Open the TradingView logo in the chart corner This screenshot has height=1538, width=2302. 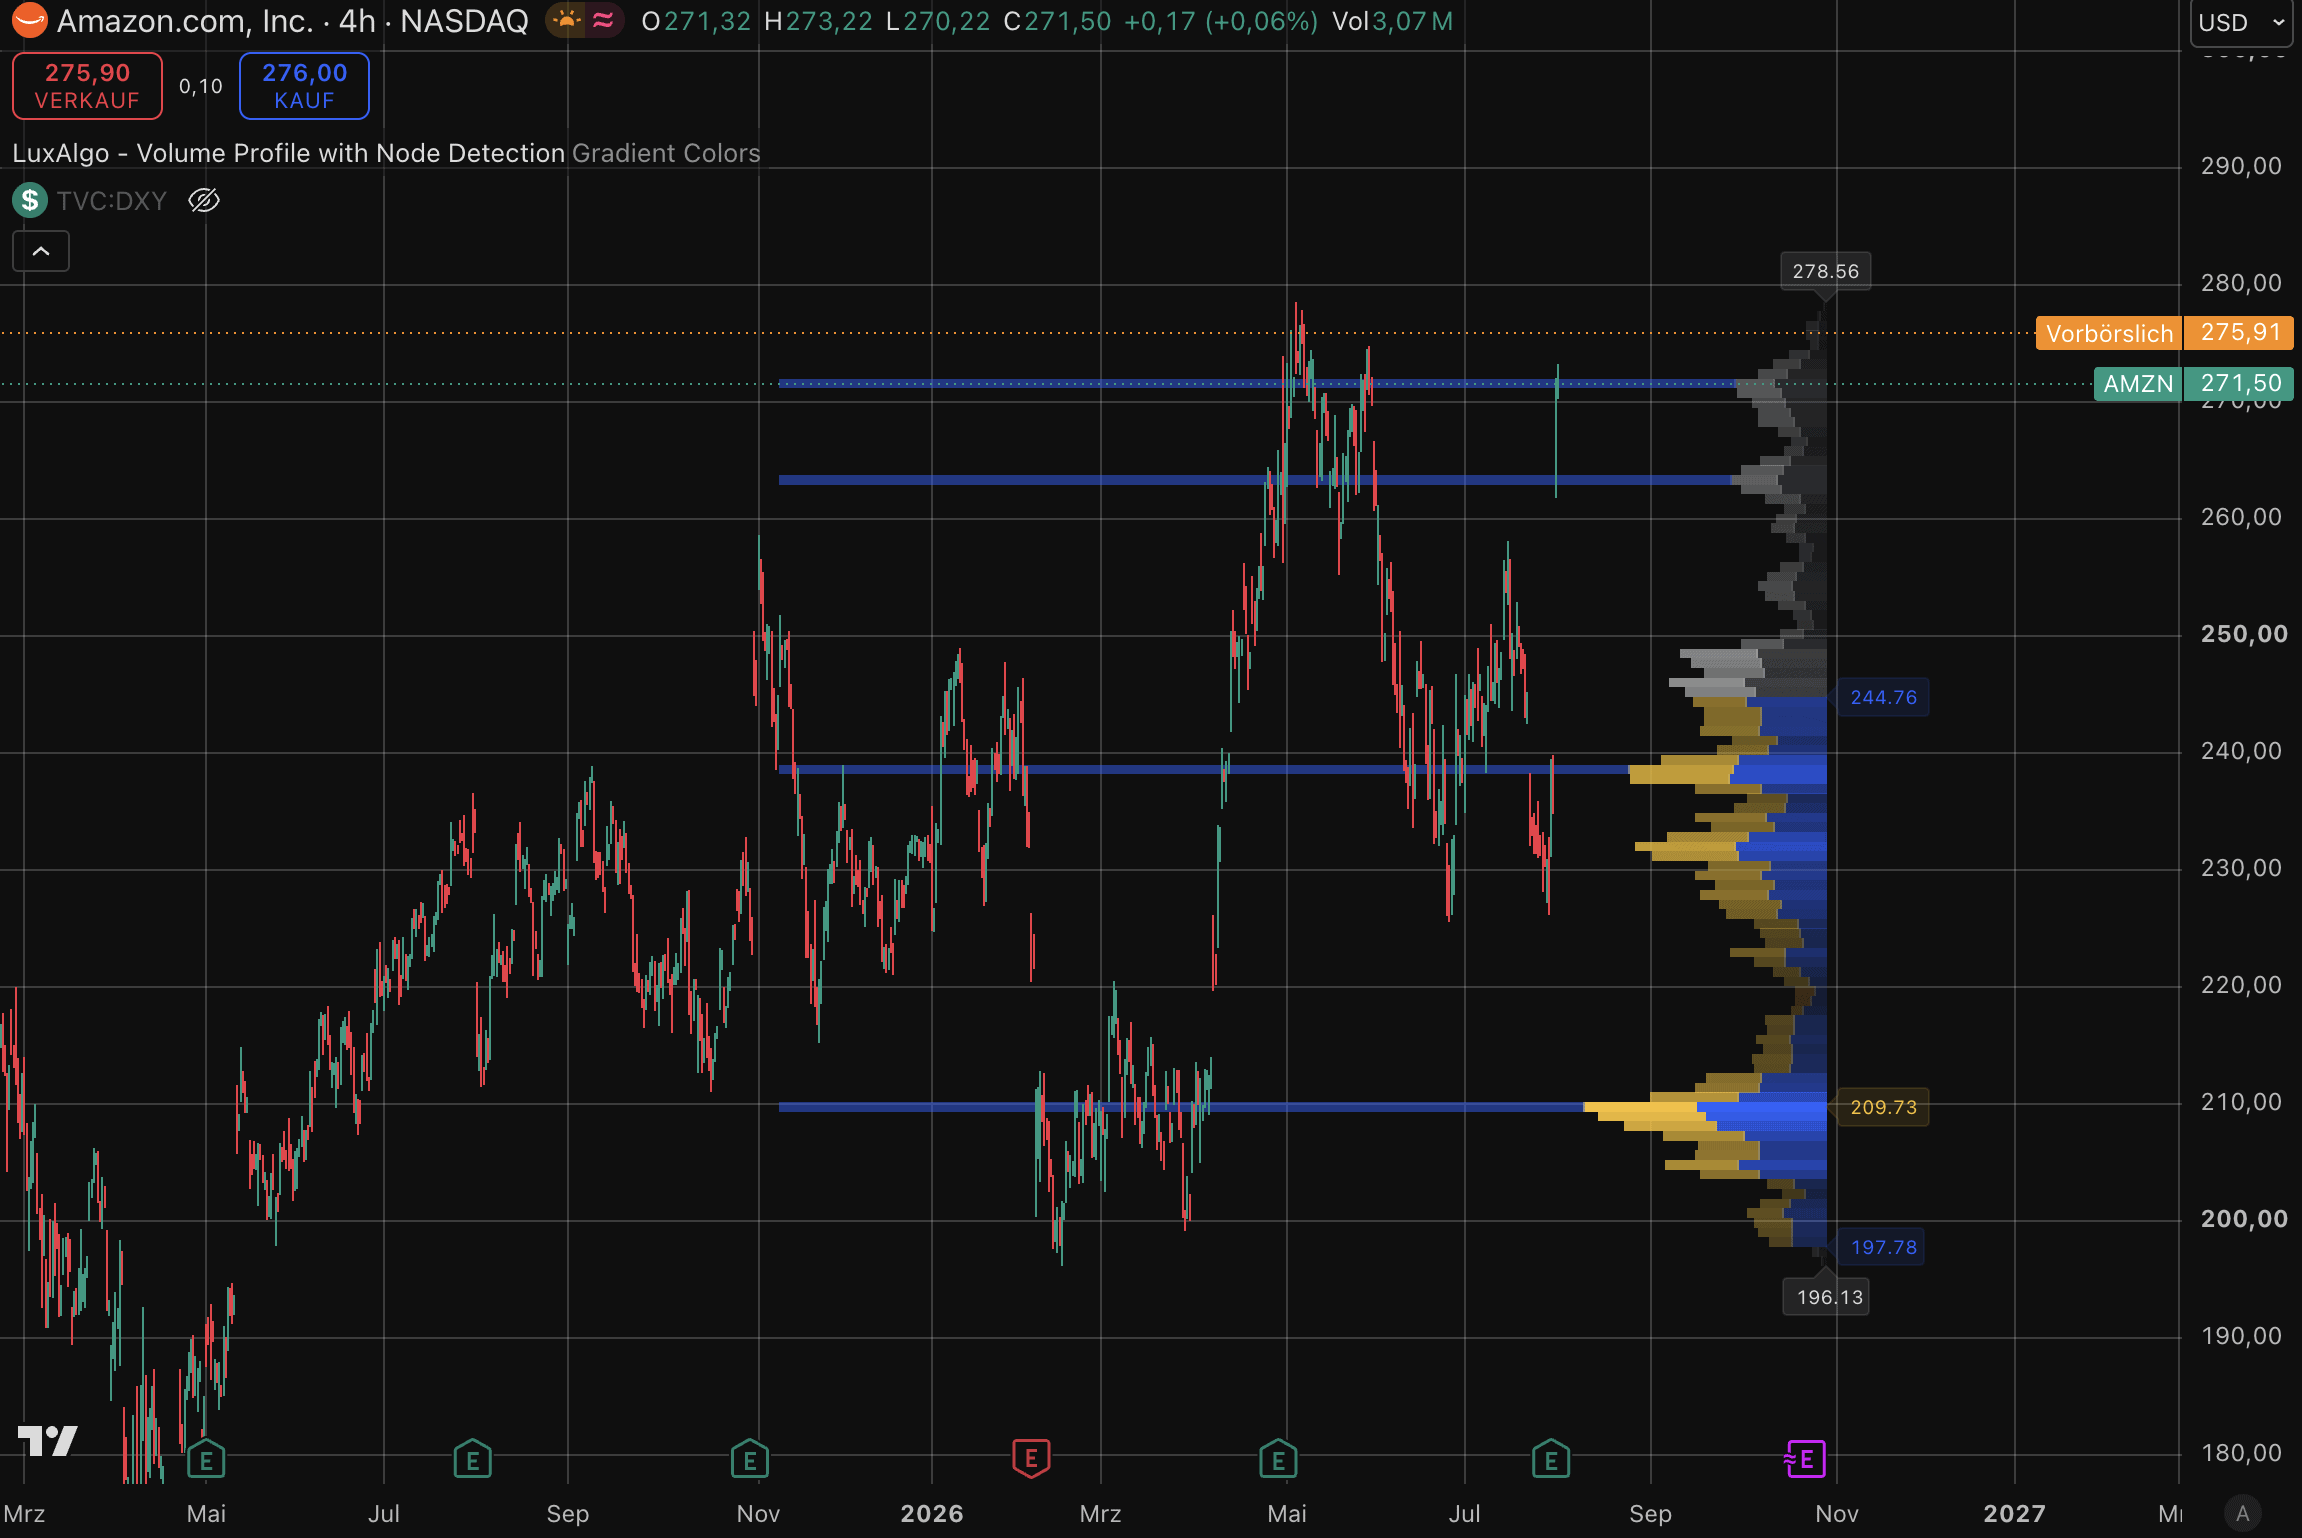pyautogui.click(x=47, y=1441)
